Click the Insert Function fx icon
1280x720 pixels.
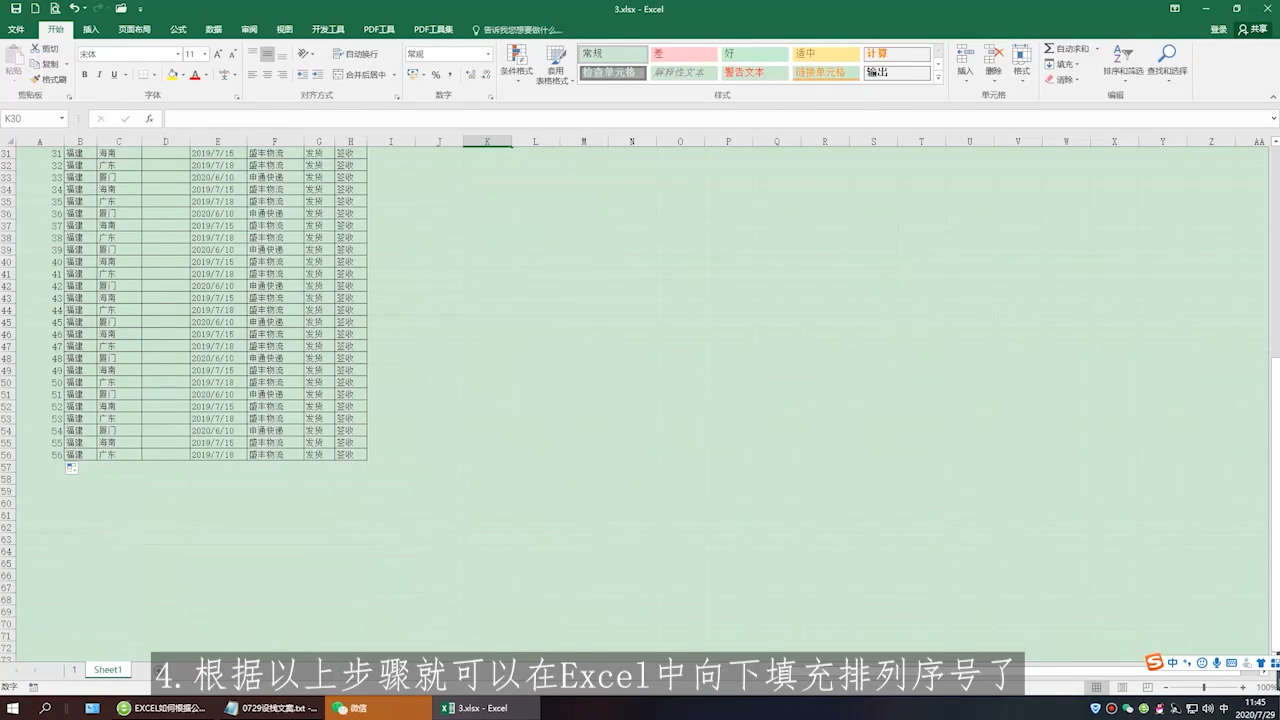click(149, 119)
